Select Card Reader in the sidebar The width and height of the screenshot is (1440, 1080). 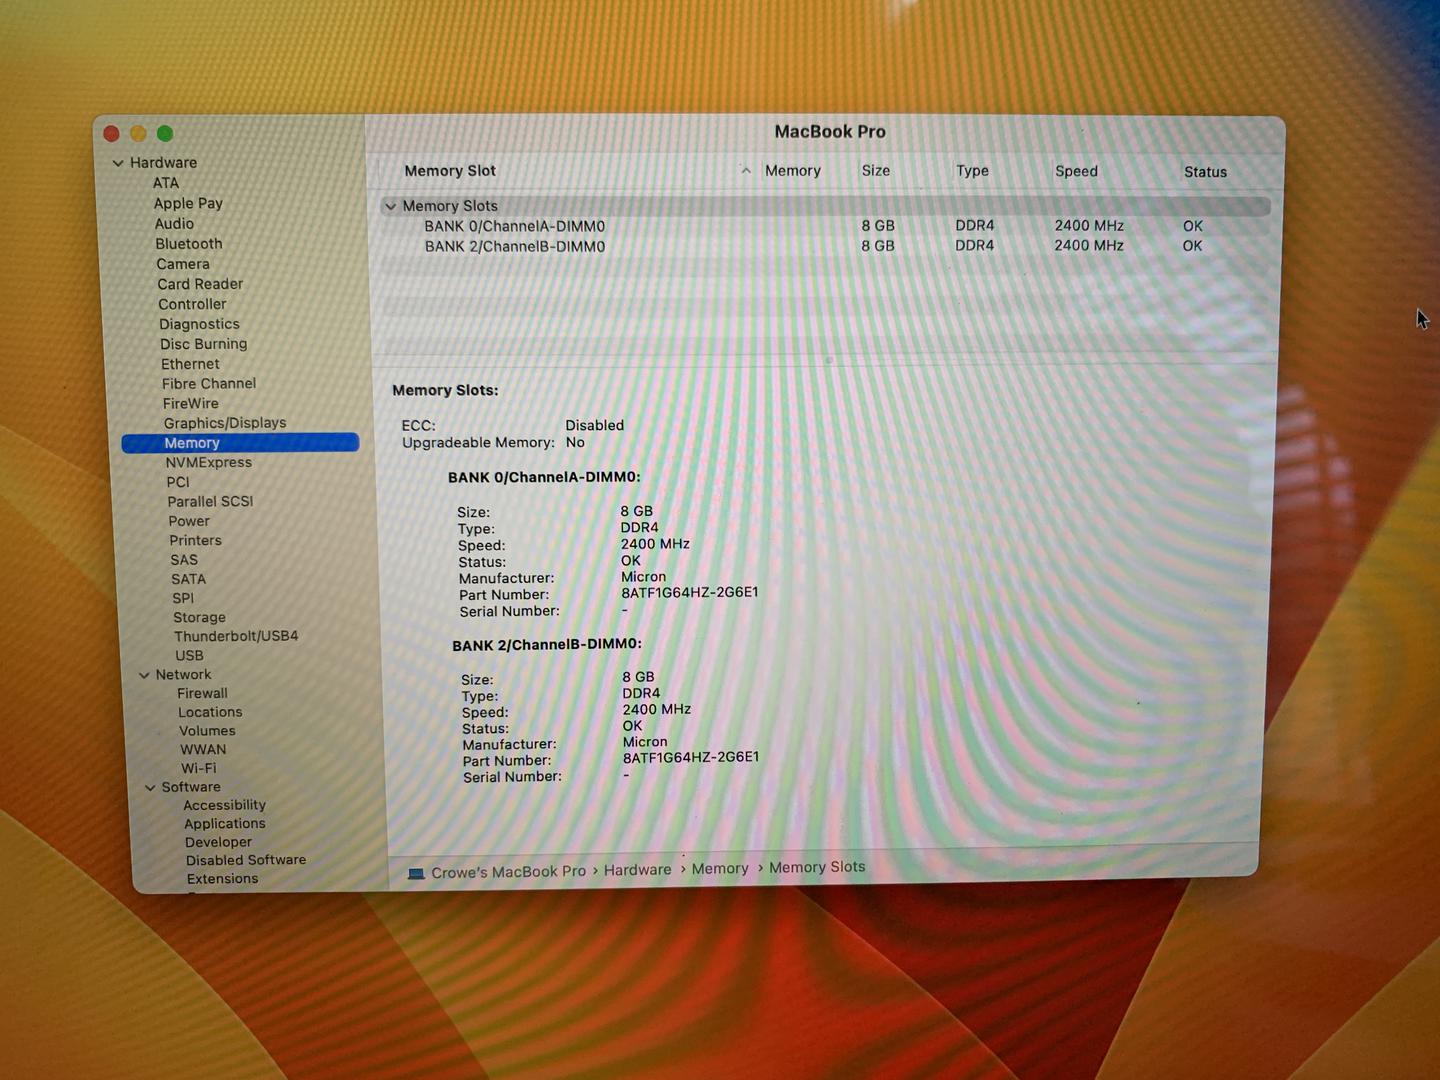(x=200, y=284)
